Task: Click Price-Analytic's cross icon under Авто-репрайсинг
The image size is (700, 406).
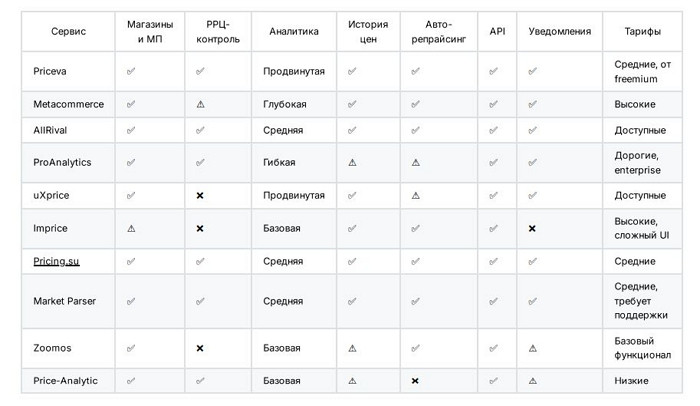Action: click(x=415, y=381)
